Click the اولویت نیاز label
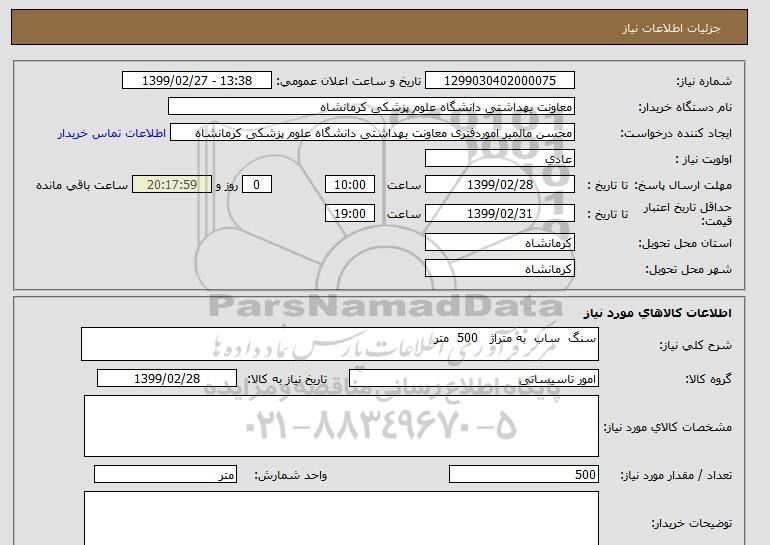 pos(704,159)
